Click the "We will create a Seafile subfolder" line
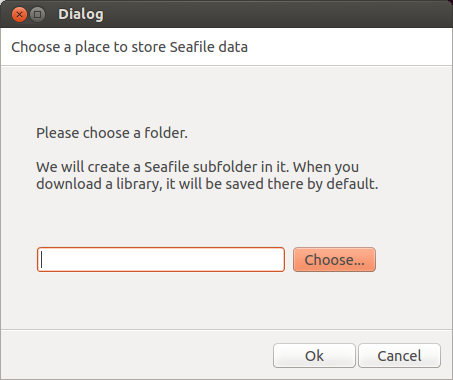The width and height of the screenshot is (453, 380). coord(197,167)
